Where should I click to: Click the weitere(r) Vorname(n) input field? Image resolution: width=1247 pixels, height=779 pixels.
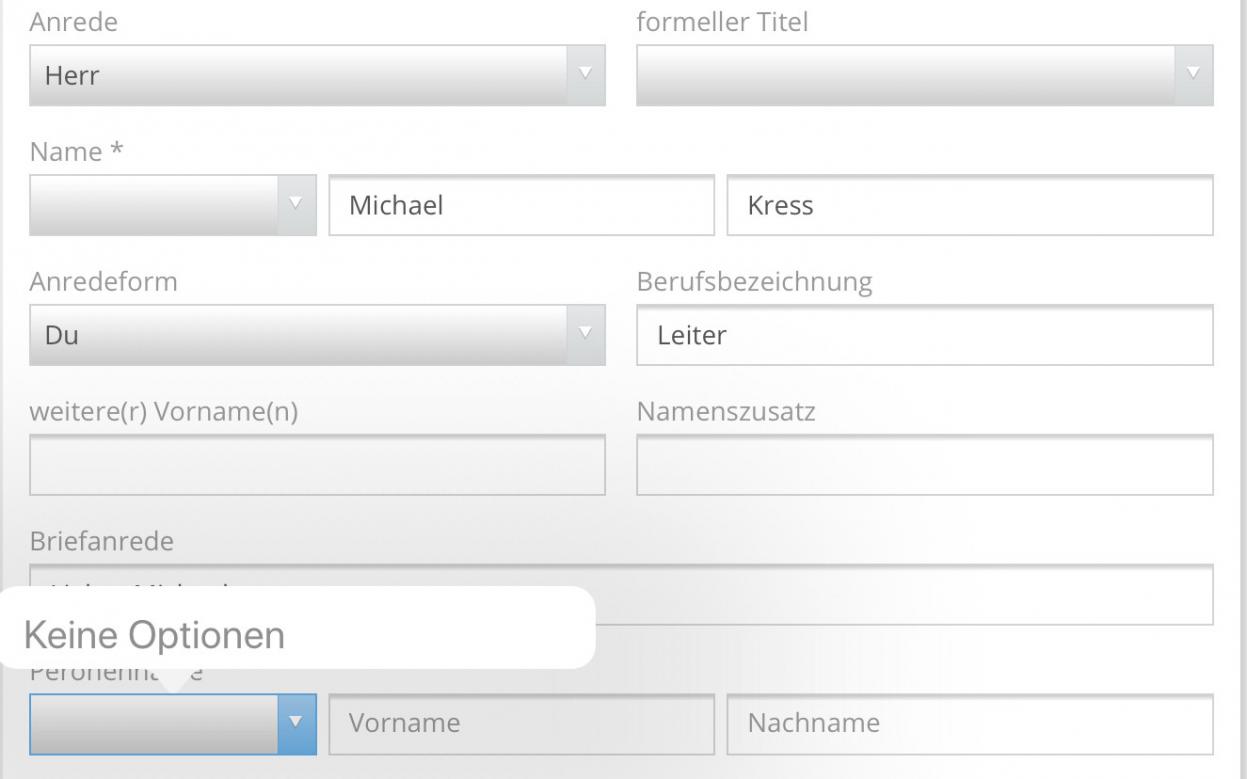pyautogui.click(x=317, y=465)
